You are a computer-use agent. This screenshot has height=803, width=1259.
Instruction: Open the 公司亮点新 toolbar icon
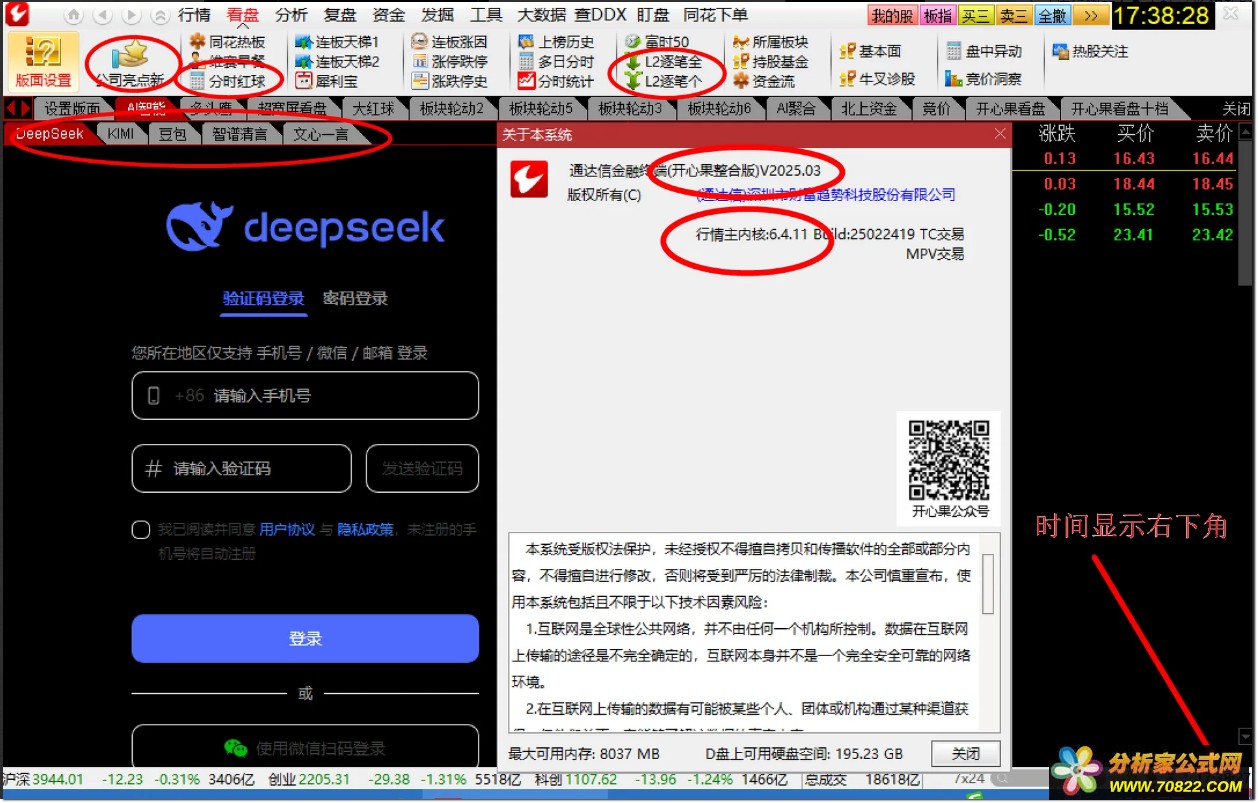tap(130, 62)
